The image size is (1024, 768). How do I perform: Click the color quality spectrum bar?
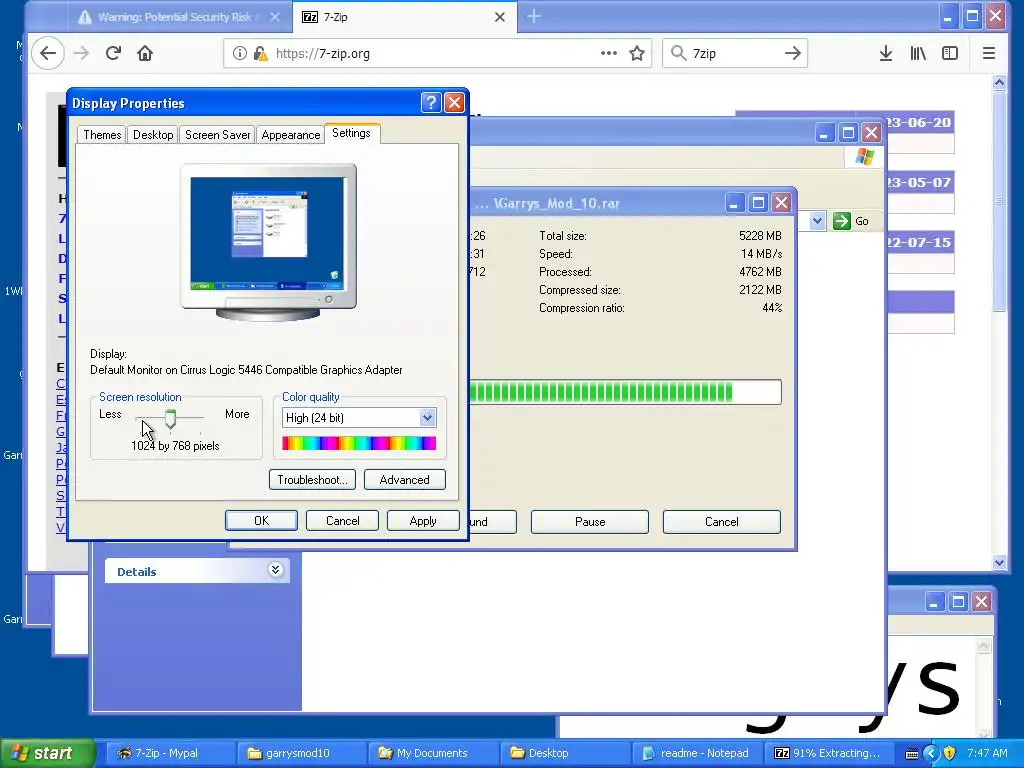click(x=359, y=443)
